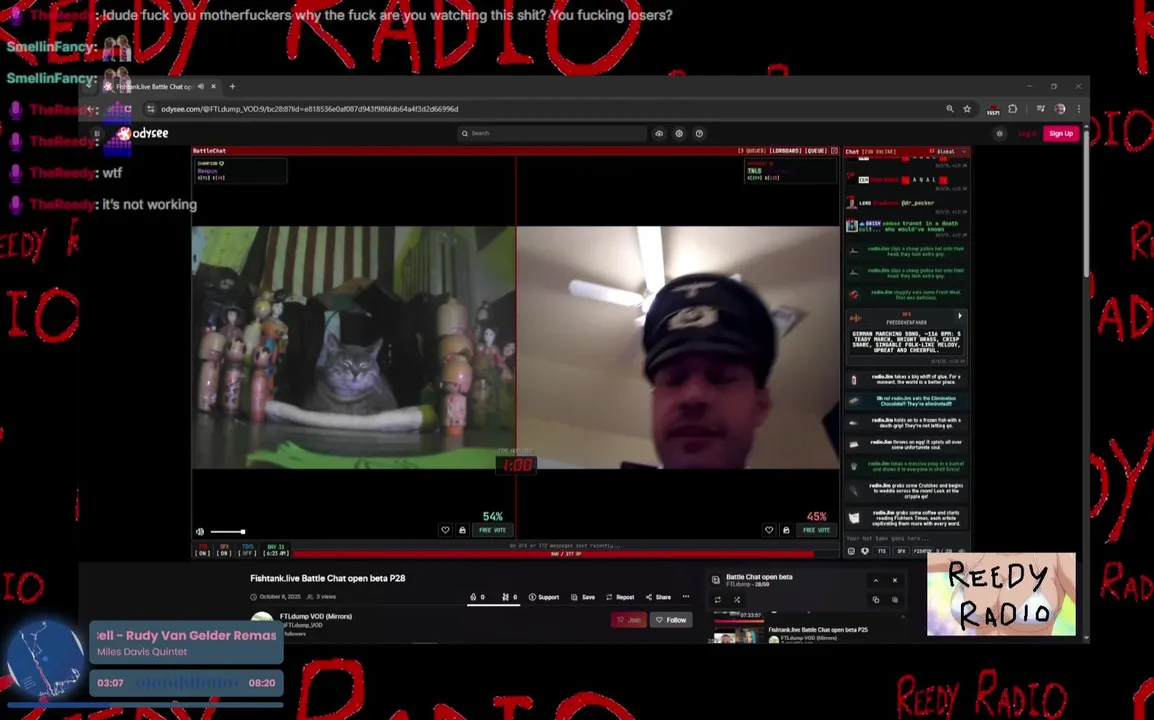The width and height of the screenshot is (1154, 720).
Task: Click the chat message input field
Action: [x=906, y=539]
